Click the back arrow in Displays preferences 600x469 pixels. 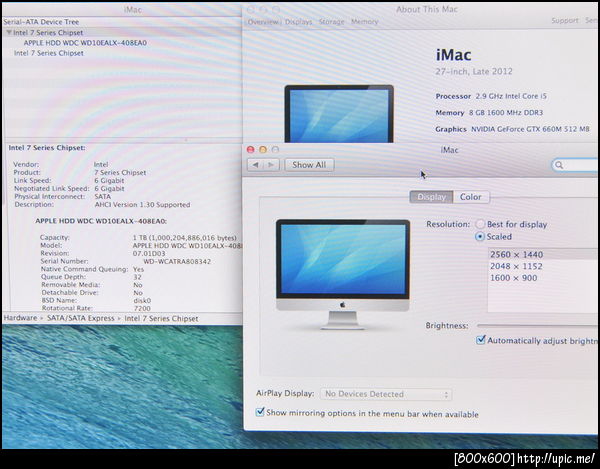point(255,165)
